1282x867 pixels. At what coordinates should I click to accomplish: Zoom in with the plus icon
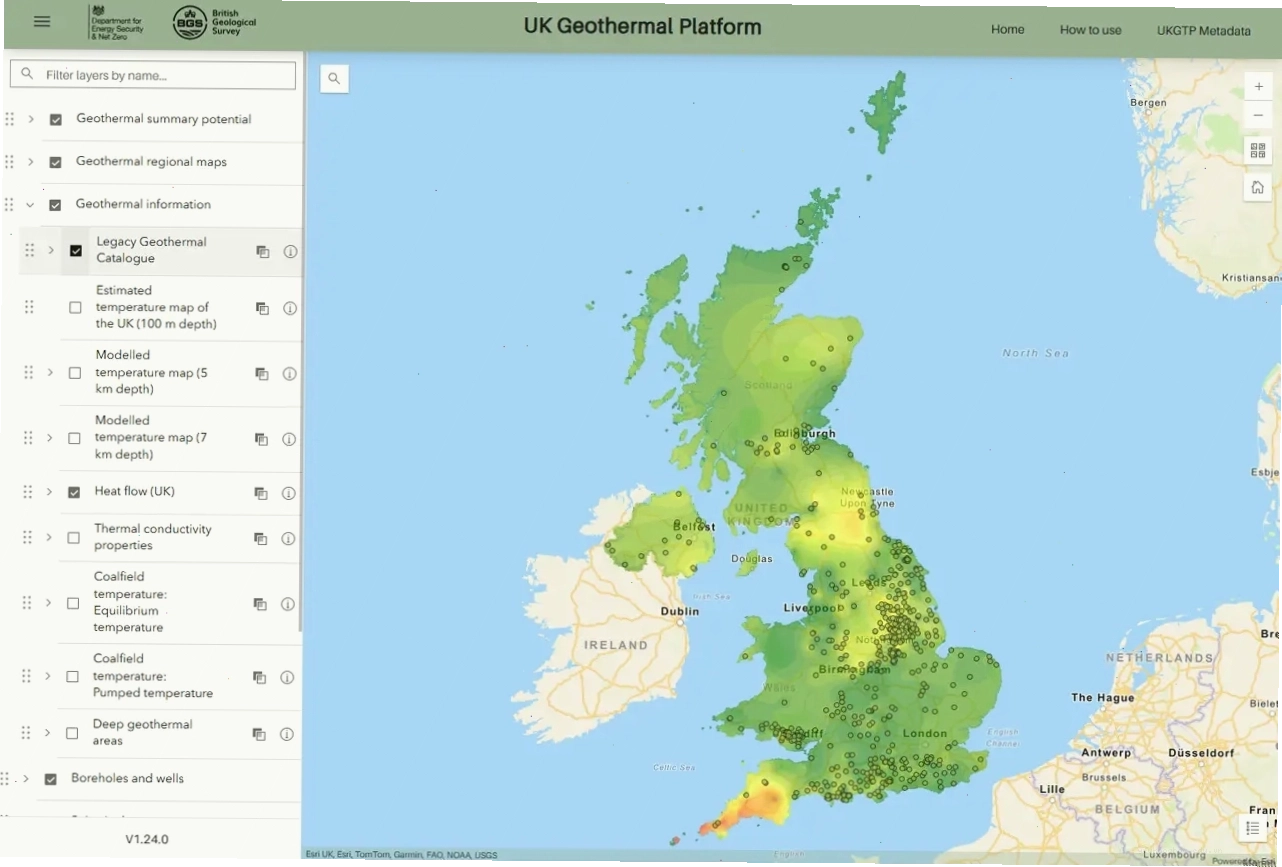coord(1258,87)
